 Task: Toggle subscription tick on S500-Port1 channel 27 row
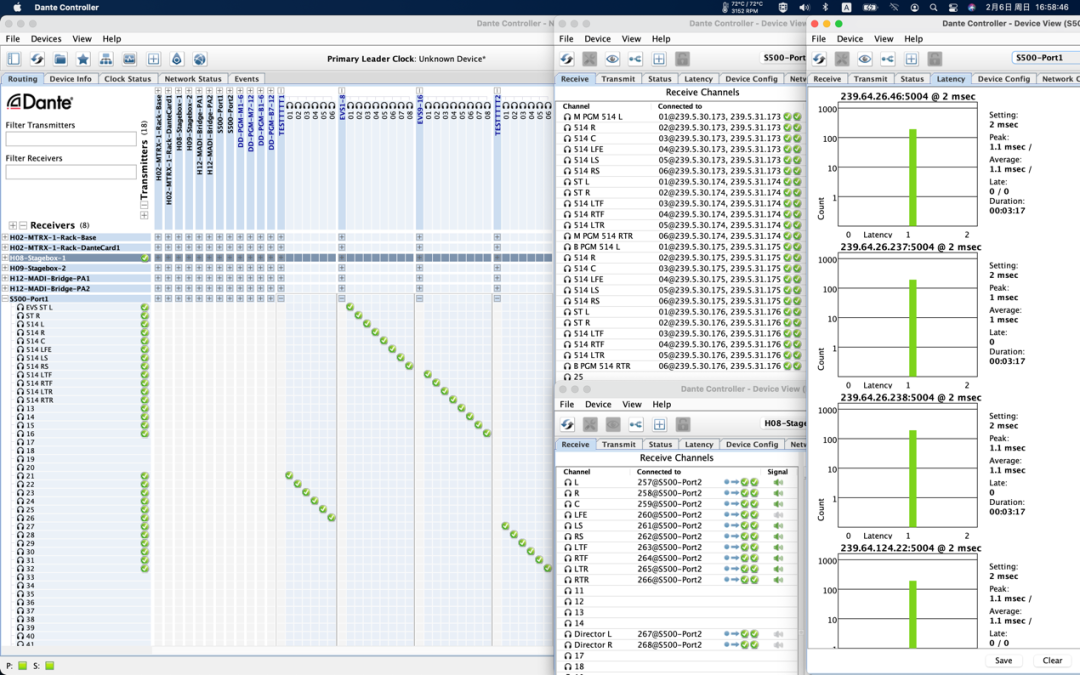506,526
